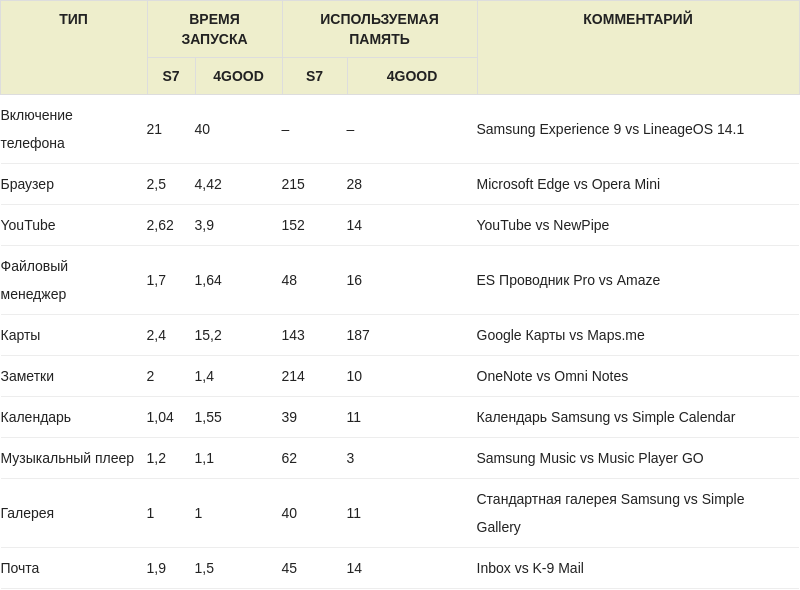Viewport: 800px width, 590px height.
Task: Click the S7 subheader under ВРЕМЯ ЗАПУСКА
Action: coord(171,76)
